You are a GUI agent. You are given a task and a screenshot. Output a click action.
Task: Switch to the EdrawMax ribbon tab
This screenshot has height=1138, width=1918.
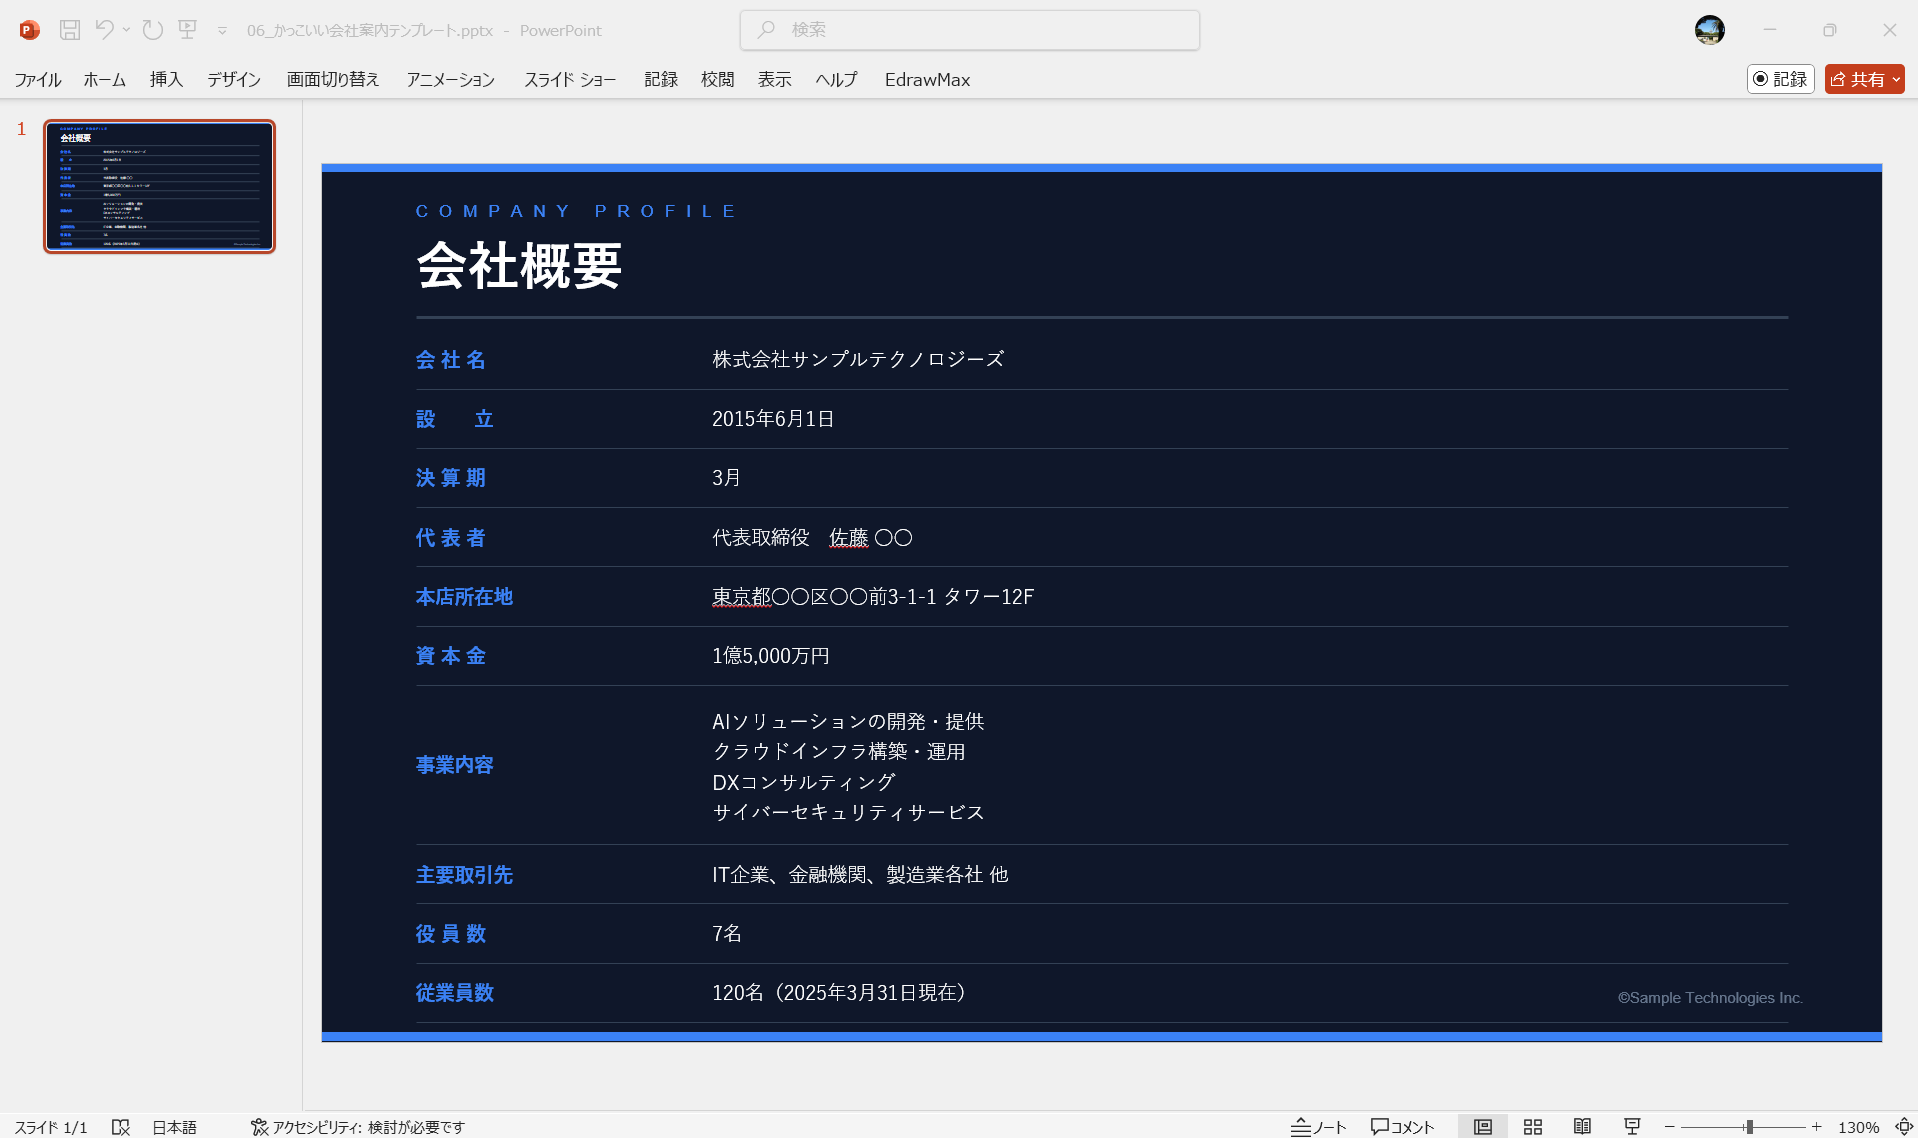(926, 79)
